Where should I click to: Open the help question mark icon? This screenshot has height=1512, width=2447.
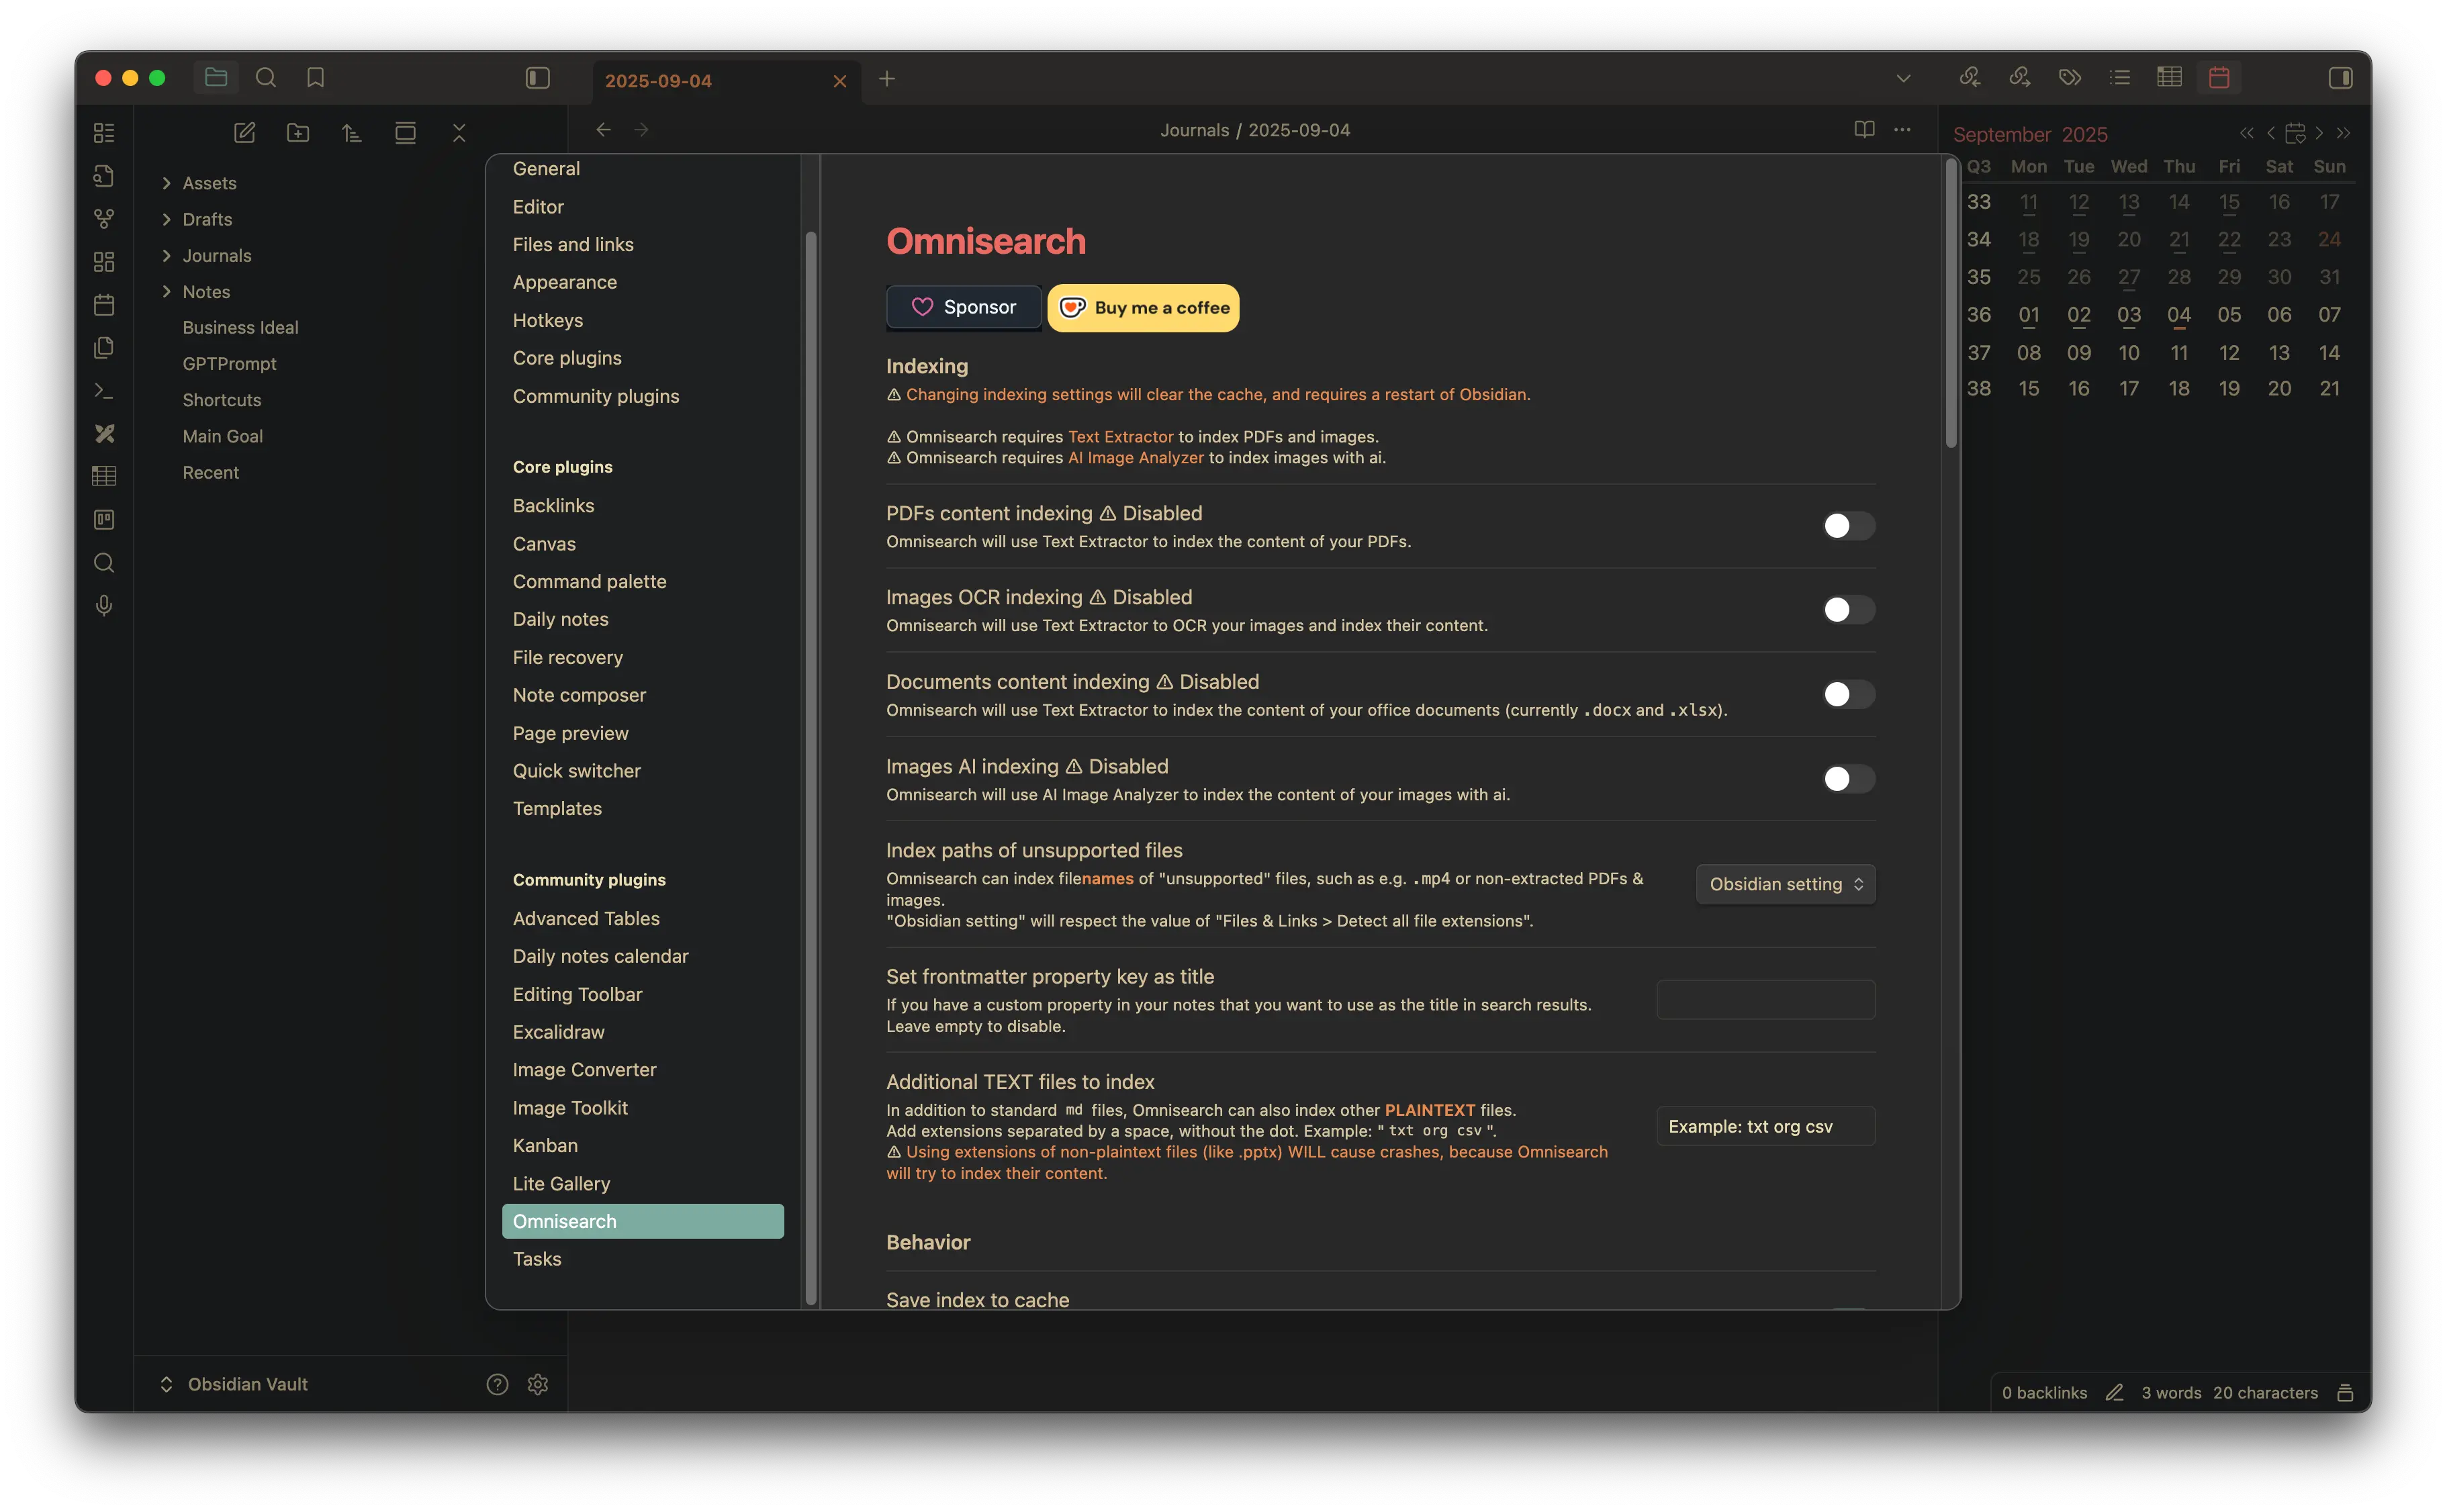[x=497, y=1384]
